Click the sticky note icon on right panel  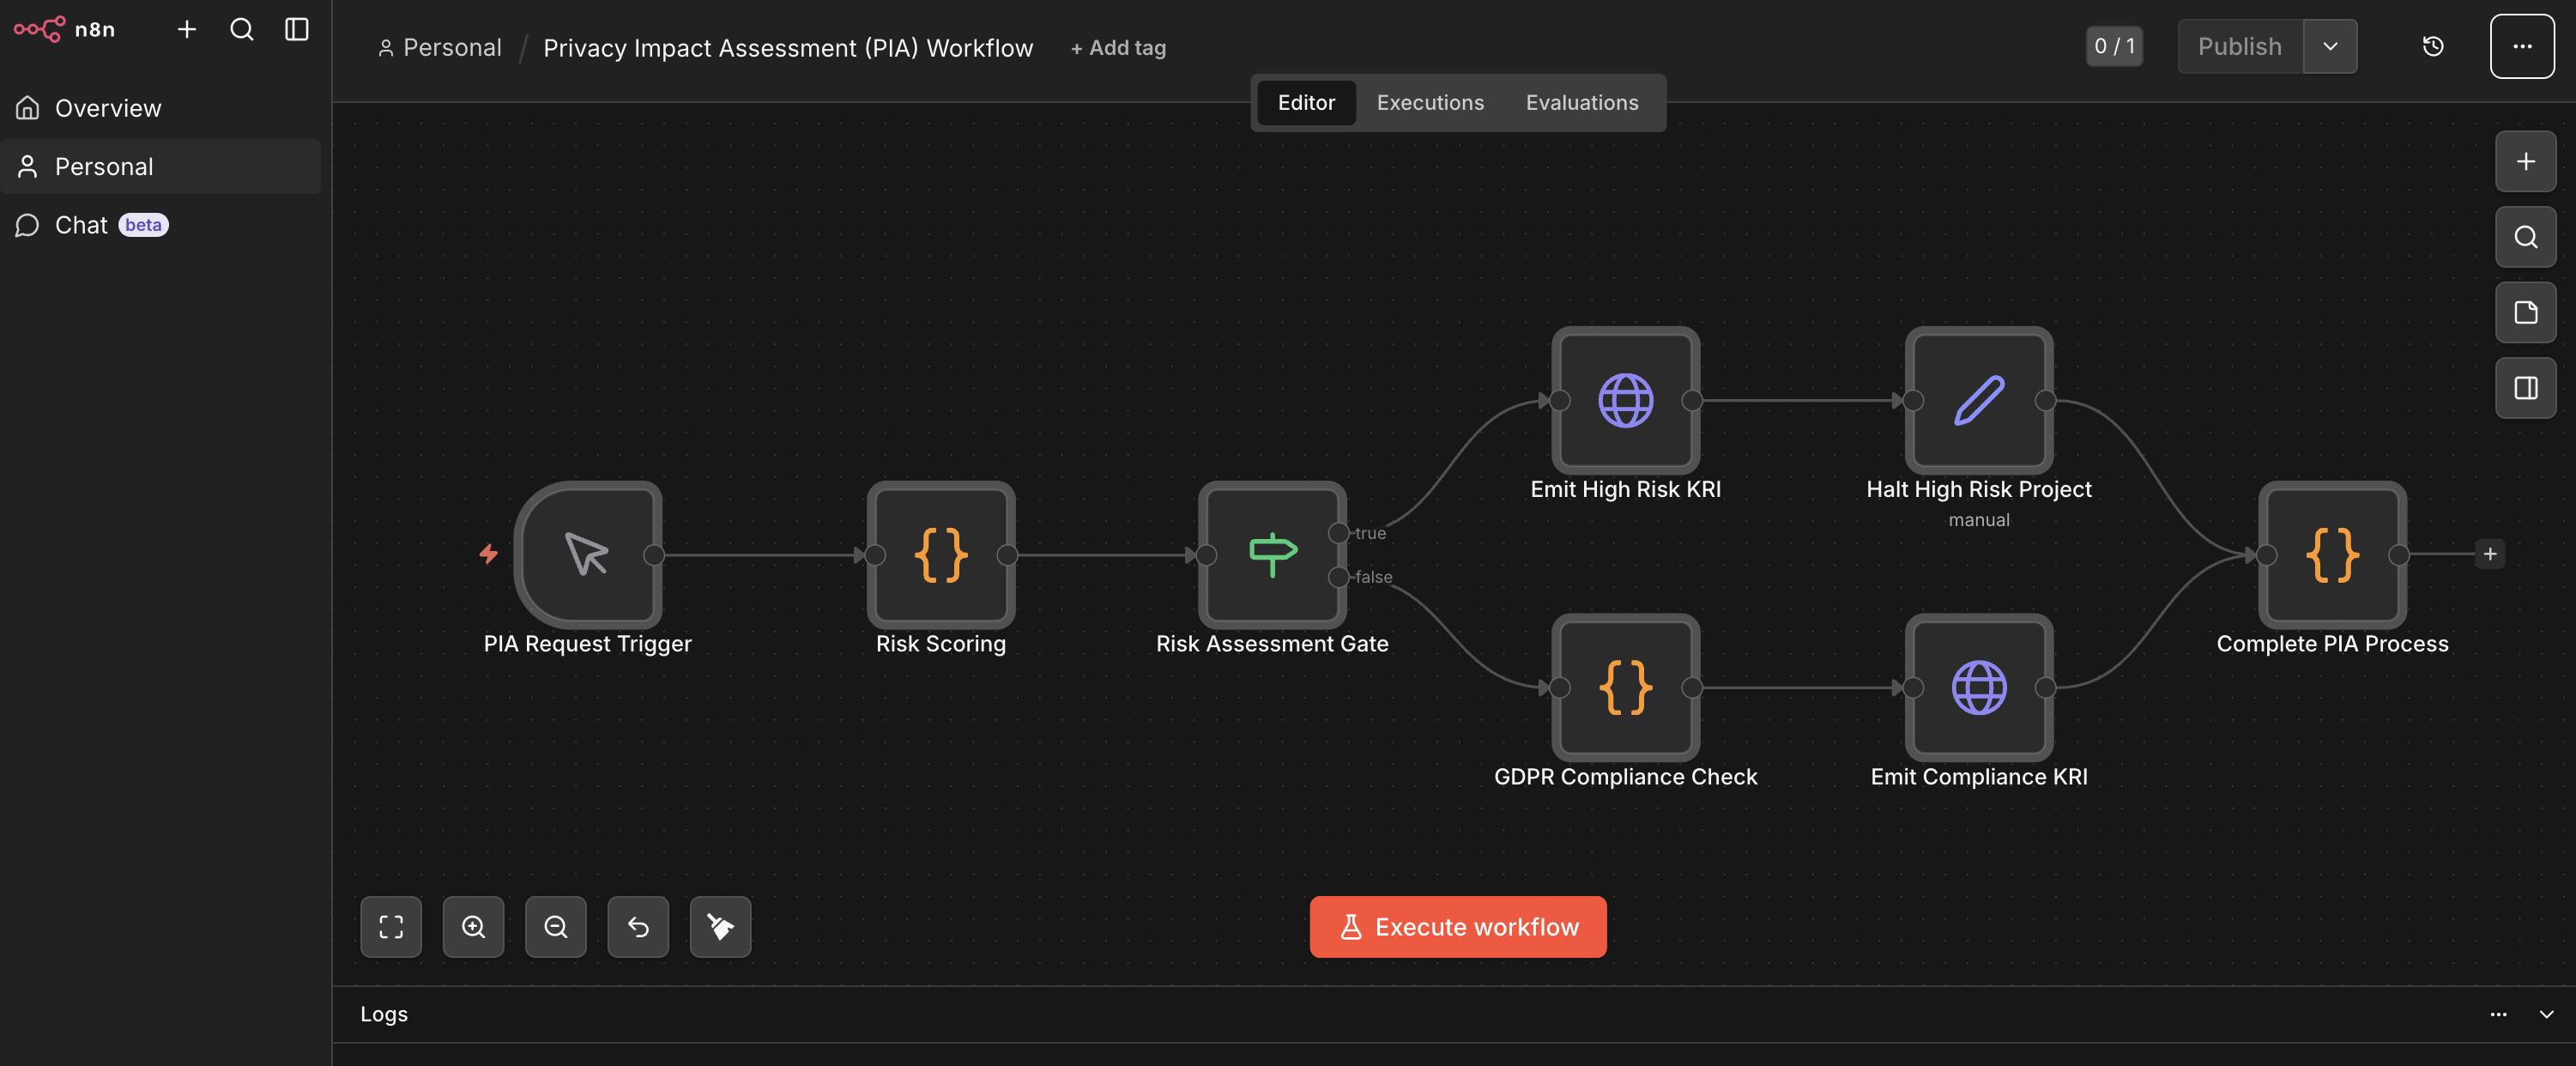[x=2524, y=312]
